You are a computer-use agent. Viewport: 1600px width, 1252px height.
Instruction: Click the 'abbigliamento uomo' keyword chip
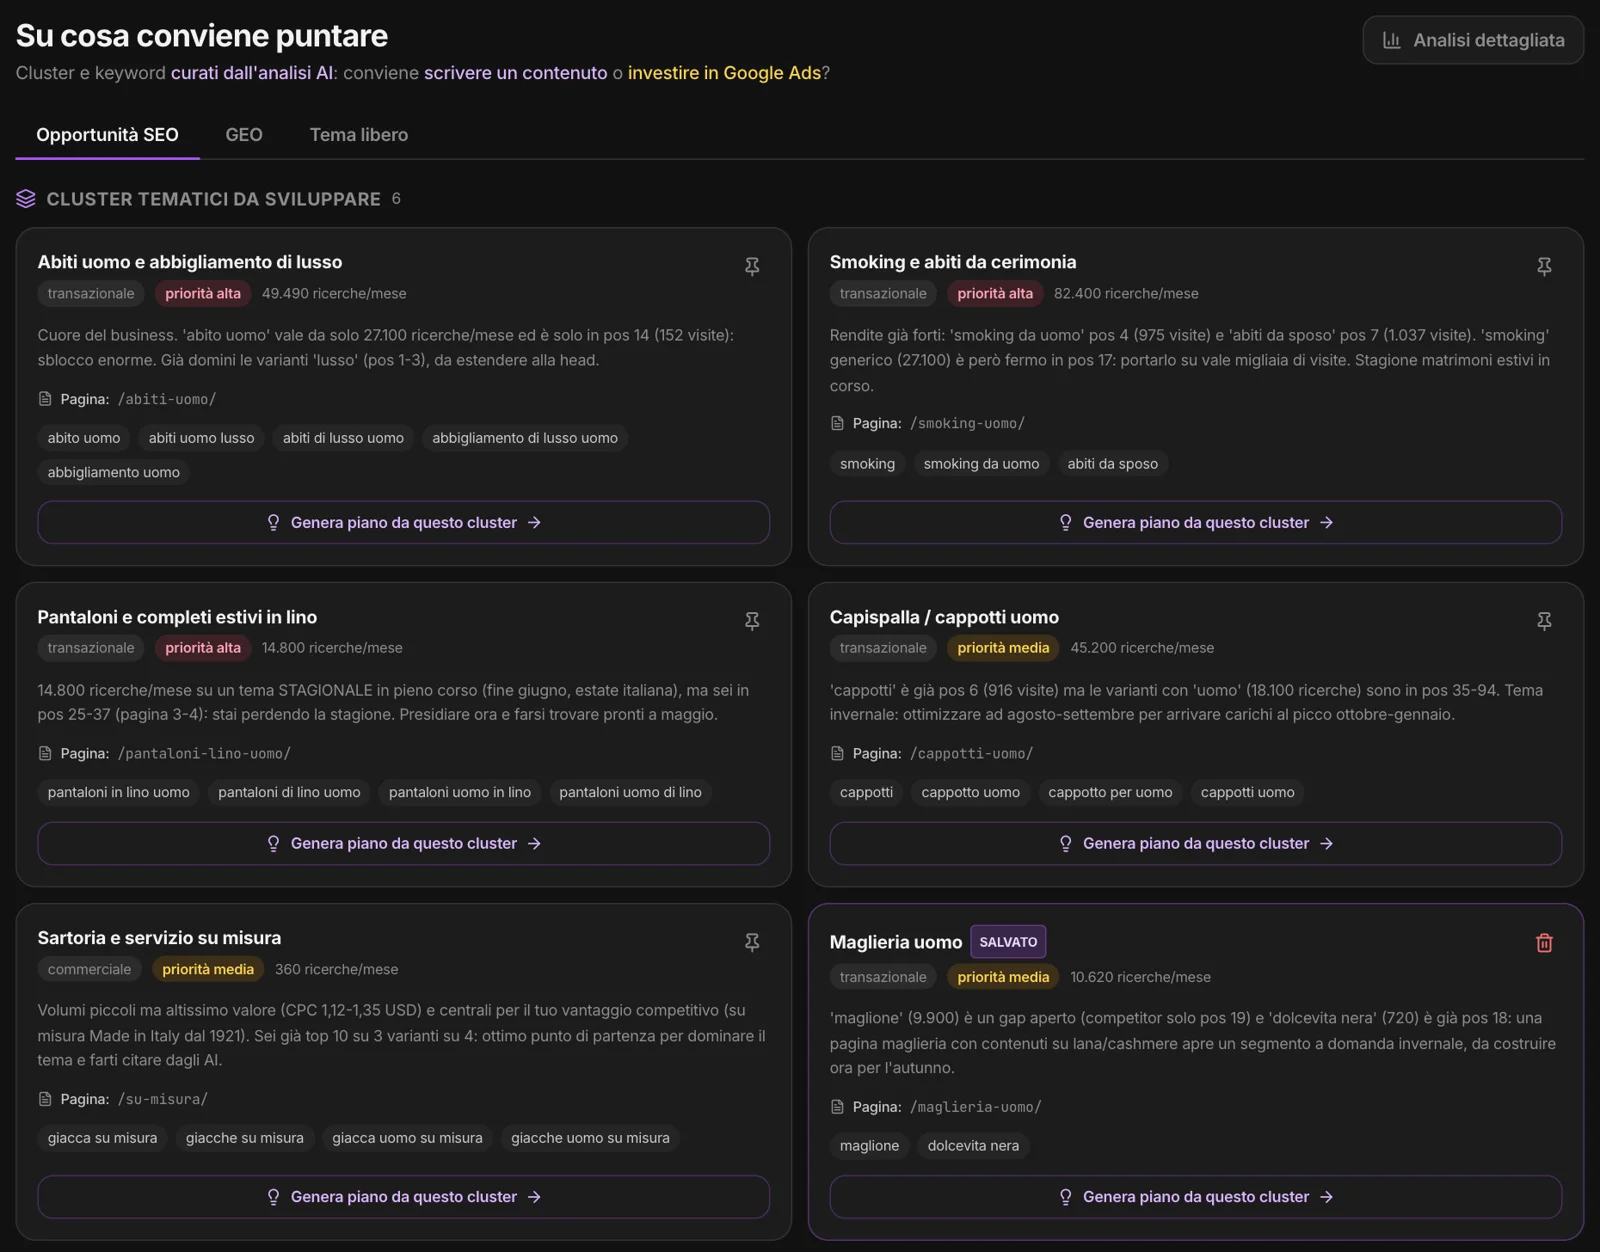click(x=114, y=472)
